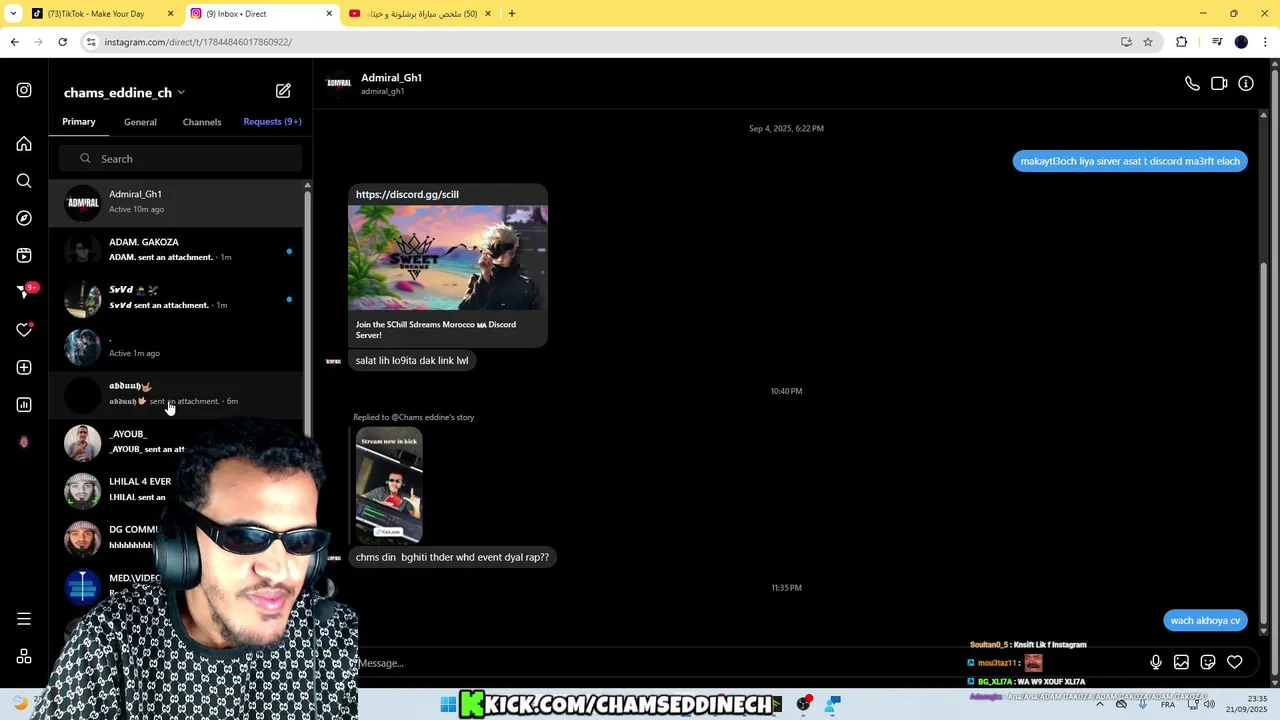
Task: Click the Discord server invite preview image
Action: pyautogui.click(x=448, y=258)
